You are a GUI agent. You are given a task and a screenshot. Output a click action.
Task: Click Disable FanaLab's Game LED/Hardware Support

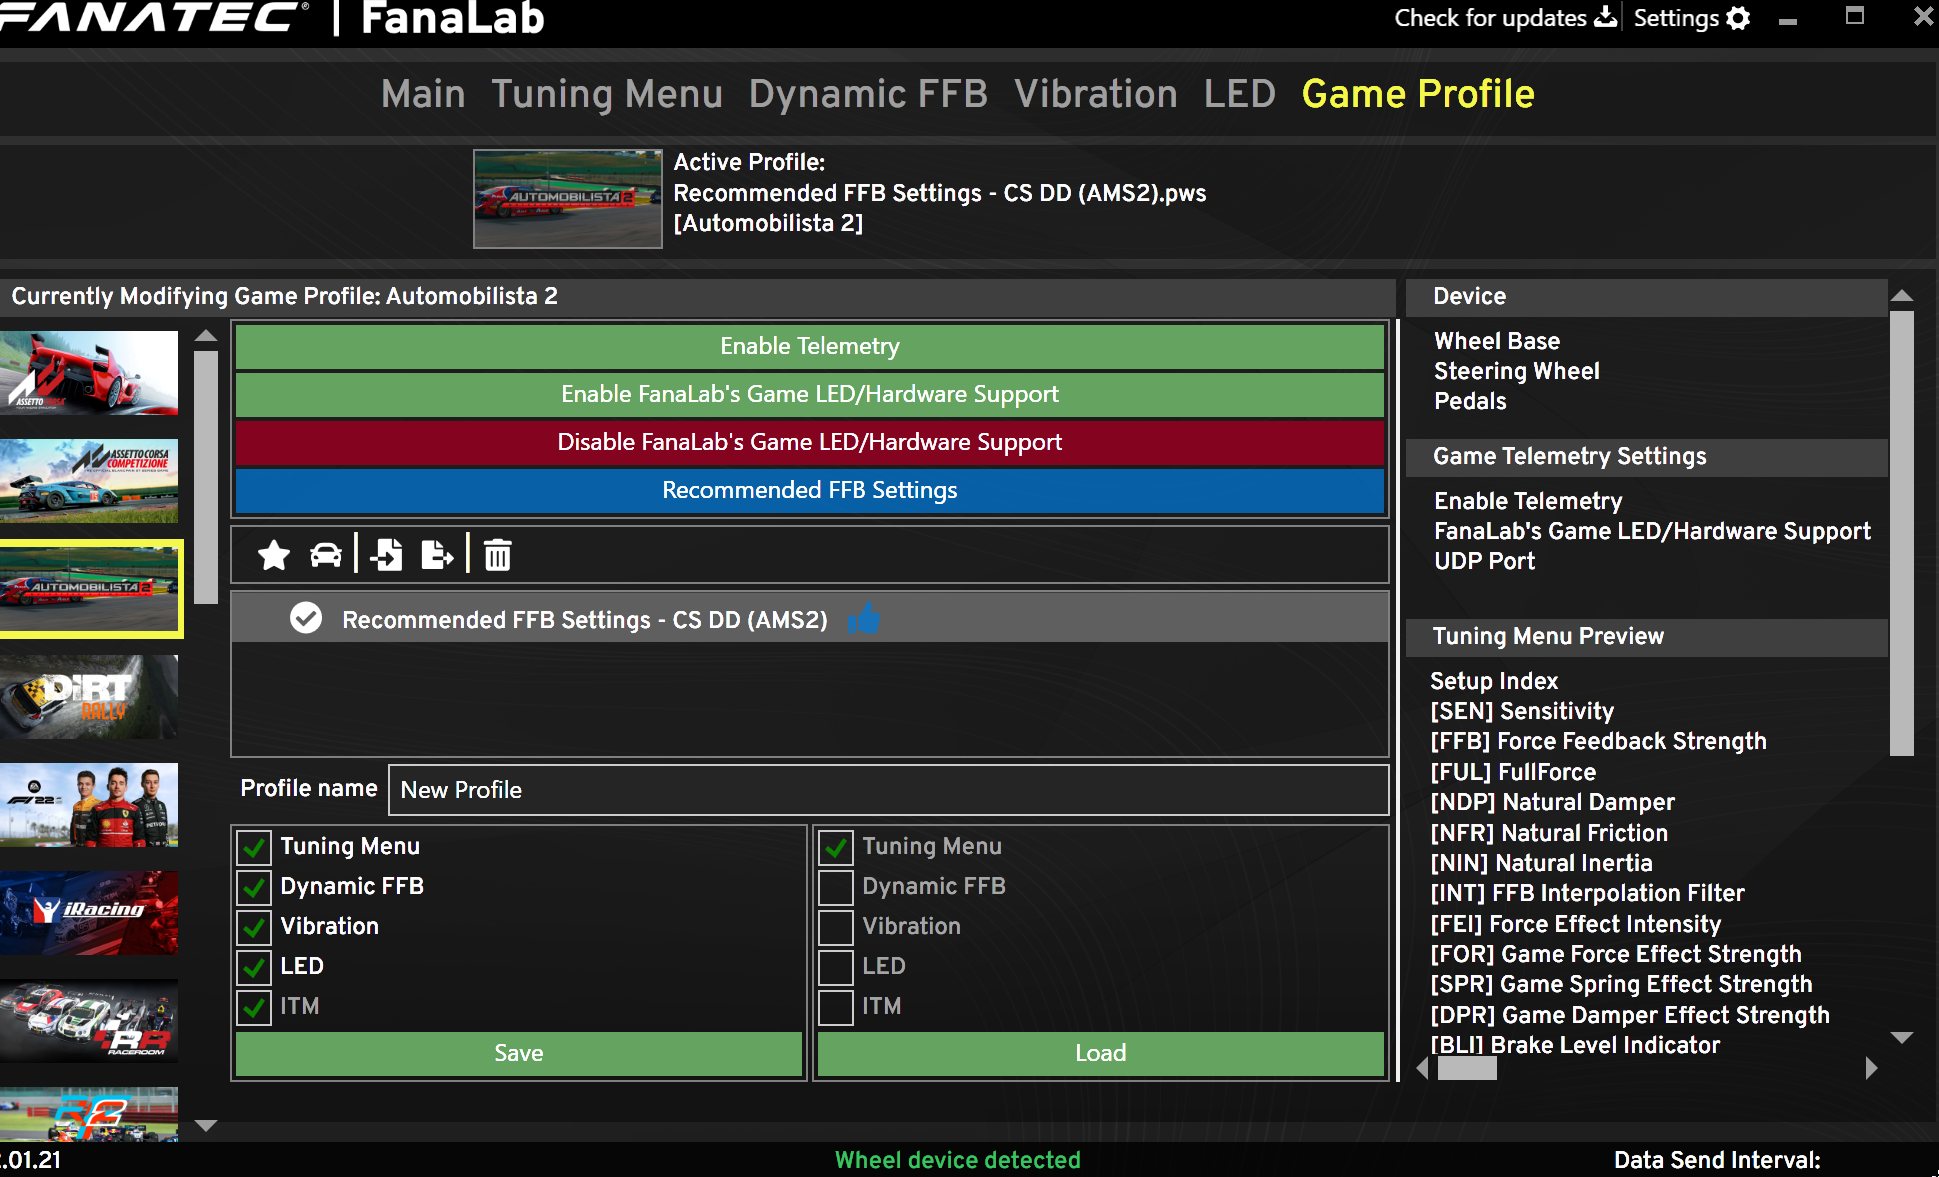pyautogui.click(x=810, y=442)
